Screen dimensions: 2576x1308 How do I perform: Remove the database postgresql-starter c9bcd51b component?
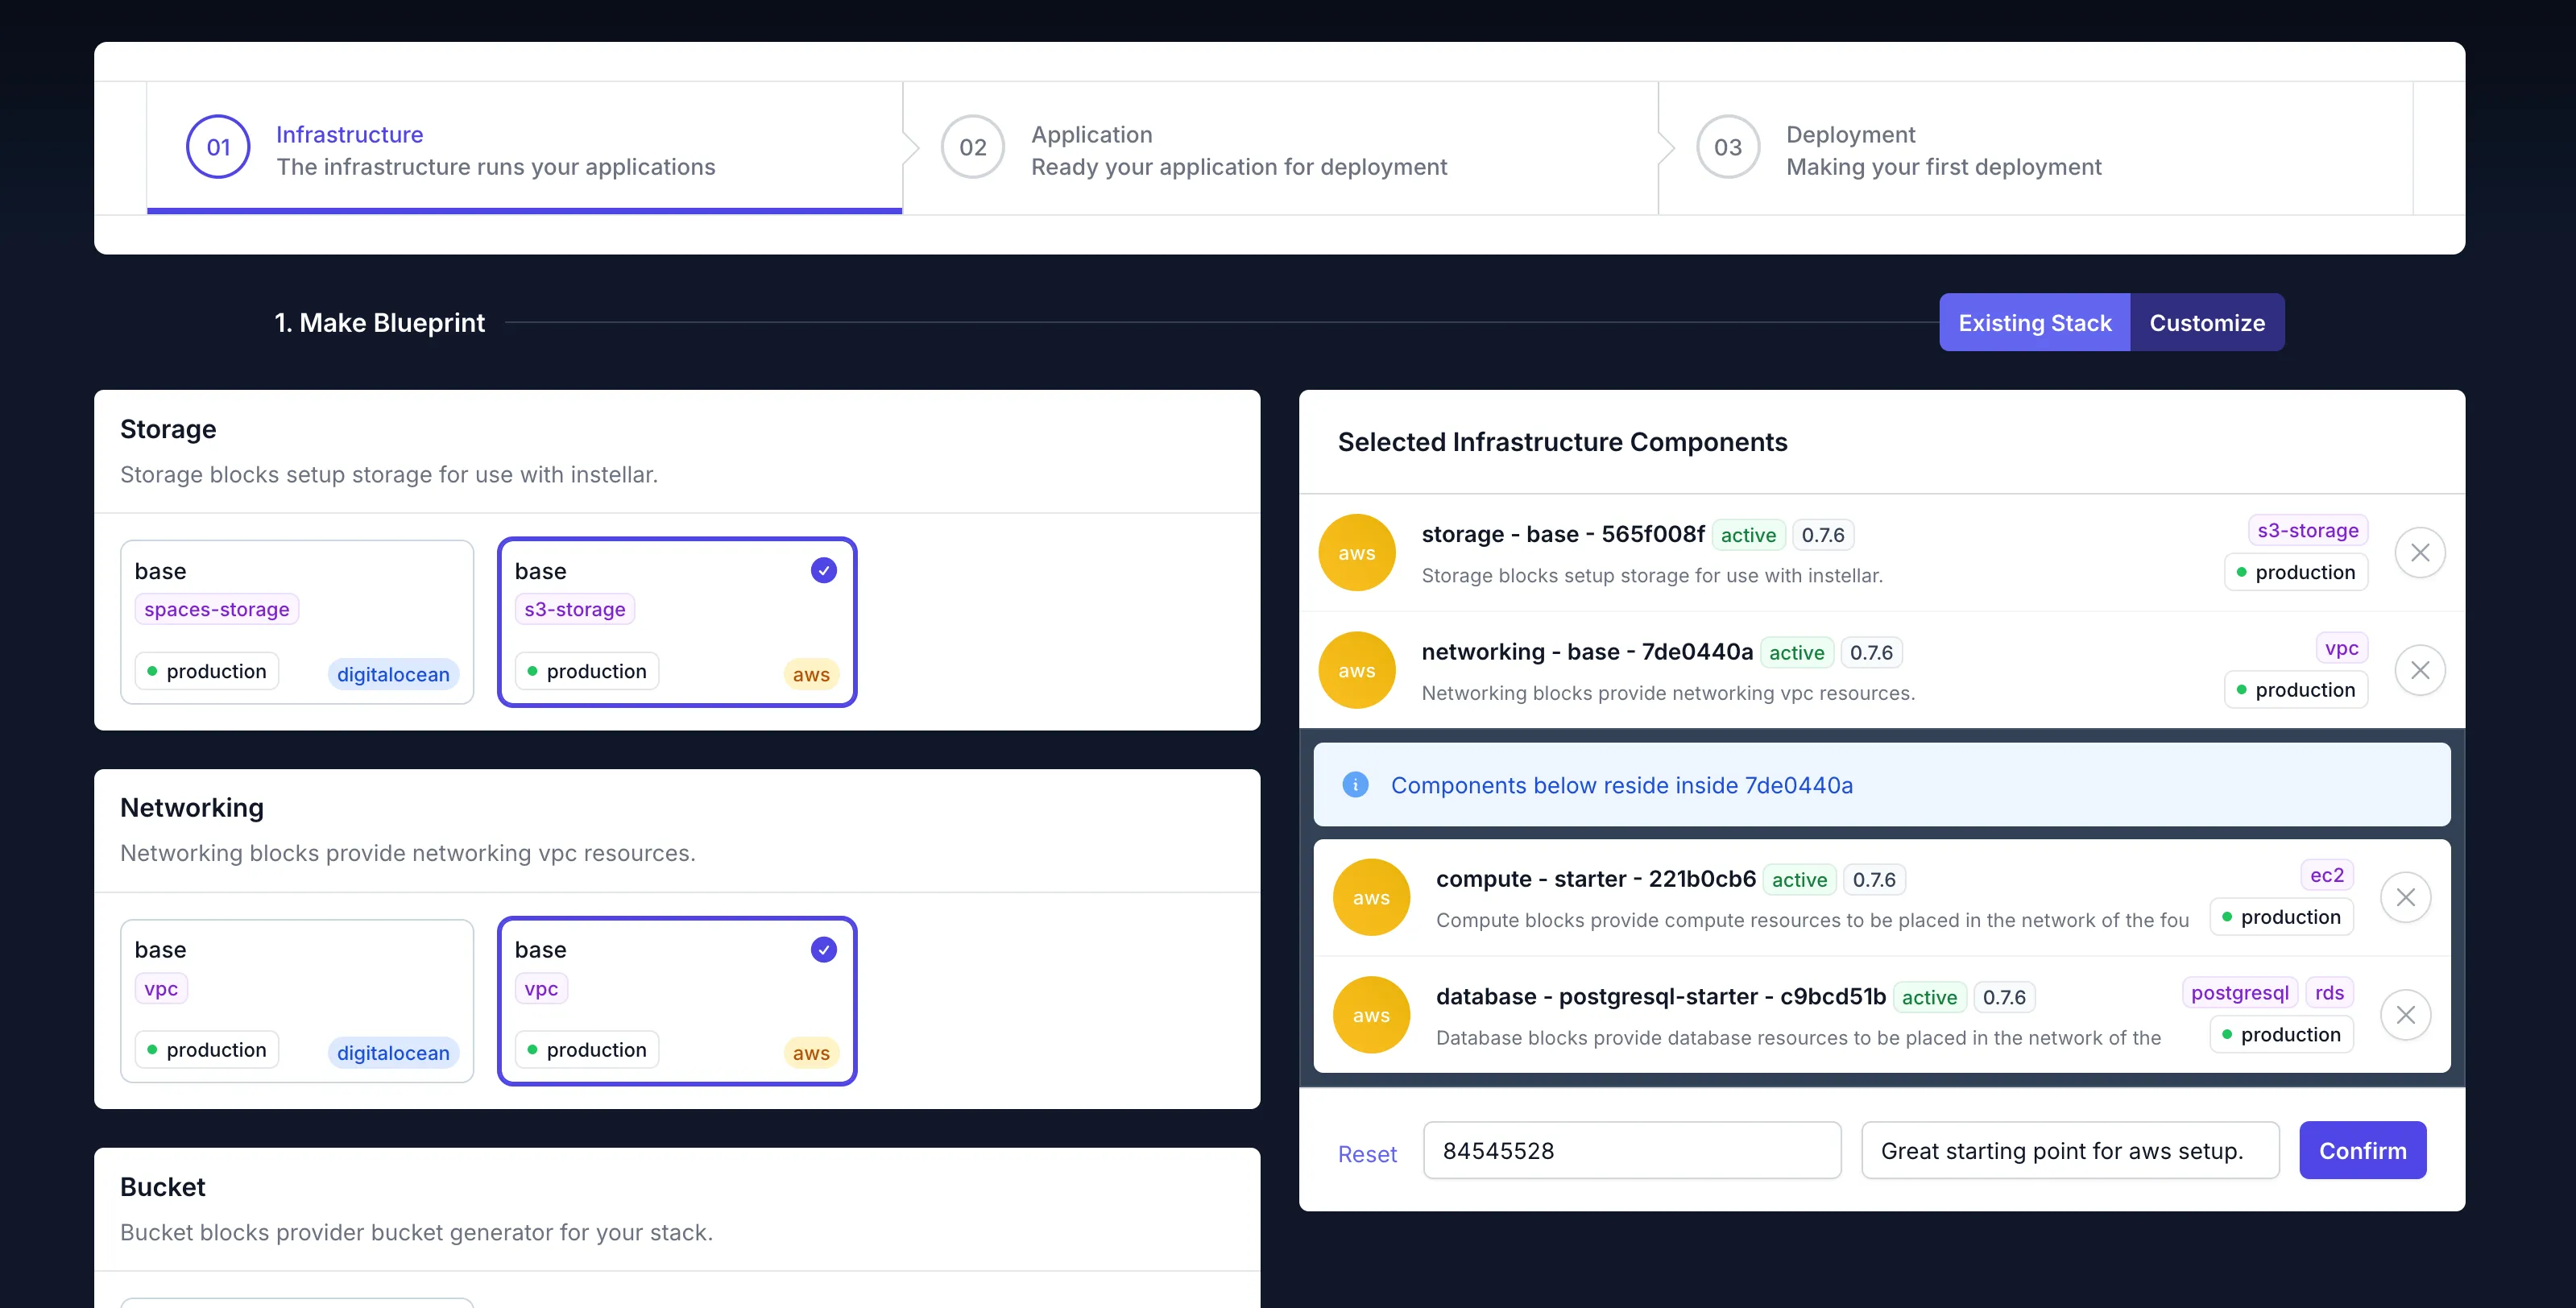pyautogui.click(x=2405, y=1015)
